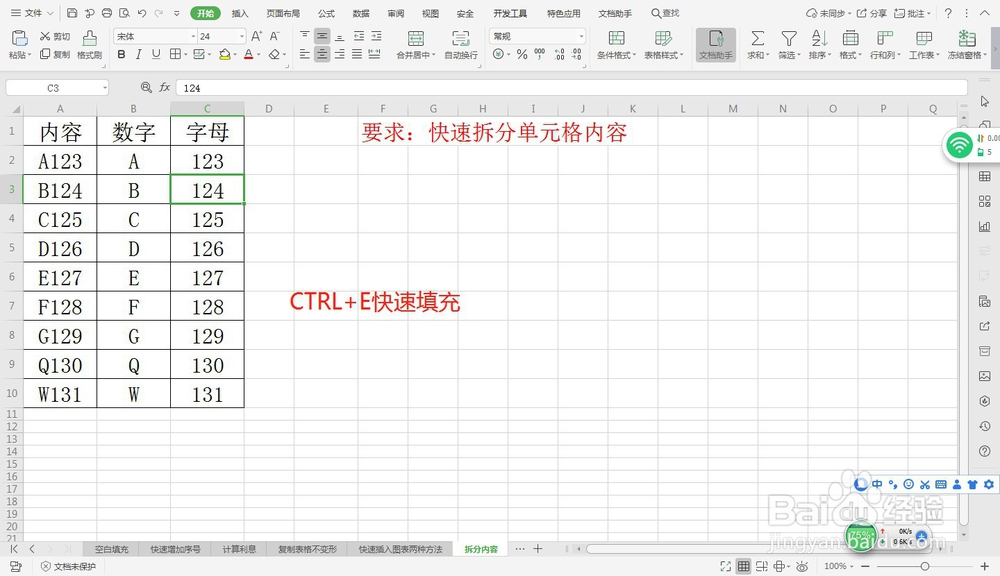Image resolution: width=1000 pixels, height=576 pixels.
Task: Toggle align right
Action: 340,54
